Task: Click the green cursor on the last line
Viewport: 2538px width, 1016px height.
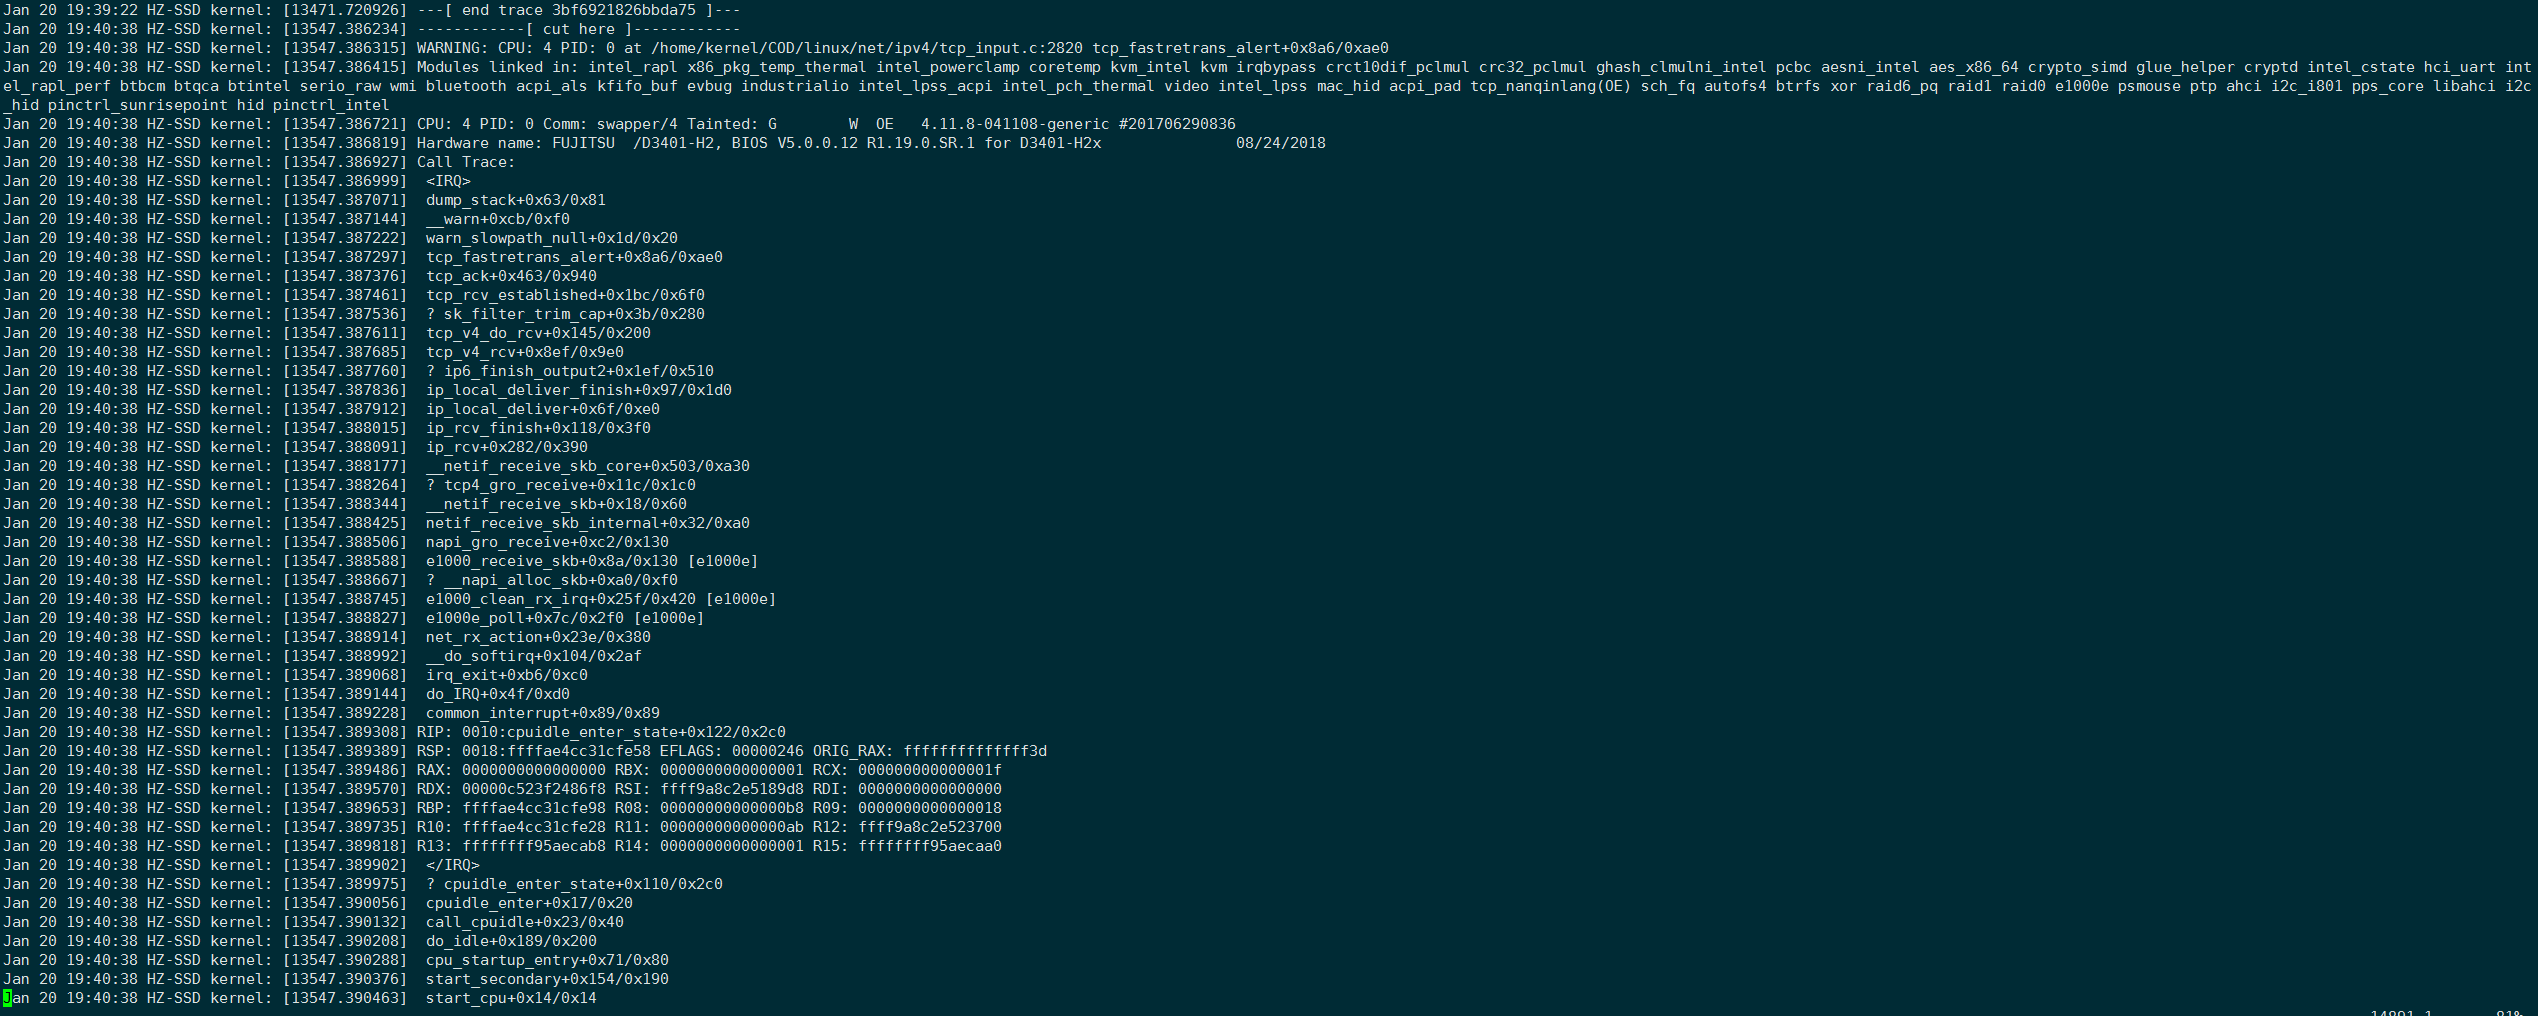Action: [8, 998]
